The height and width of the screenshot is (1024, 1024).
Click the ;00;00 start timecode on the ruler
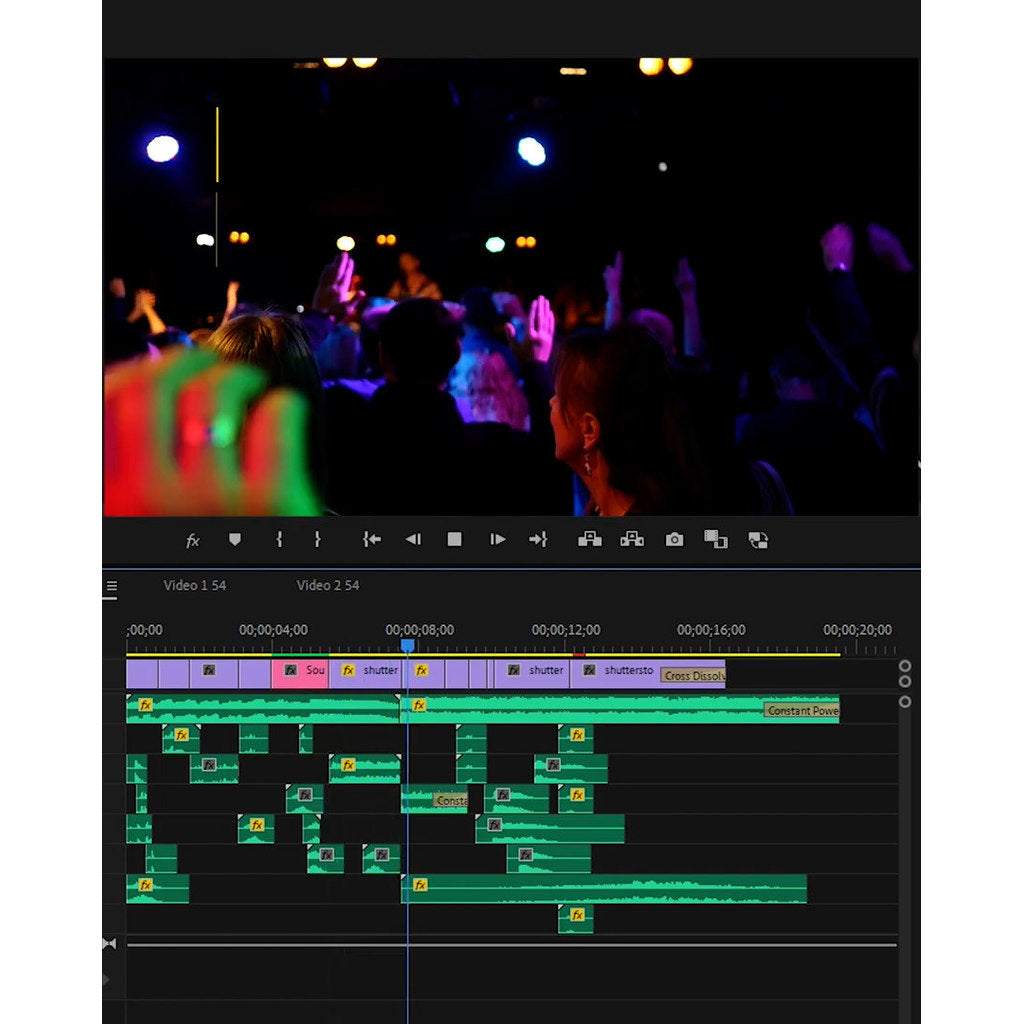pyautogui.click(x=145, y=630)
